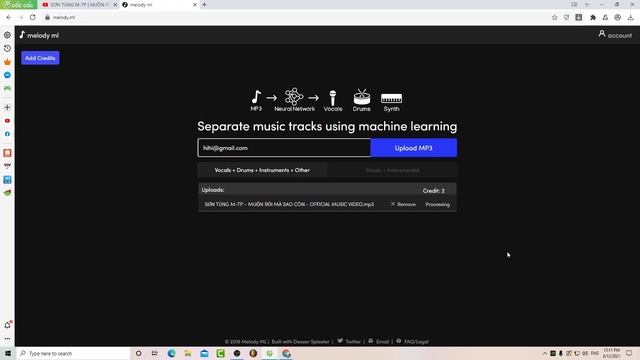The image size is (640, 360).
Task: Click the sidebar plus add icon
Action: [7, 107]
